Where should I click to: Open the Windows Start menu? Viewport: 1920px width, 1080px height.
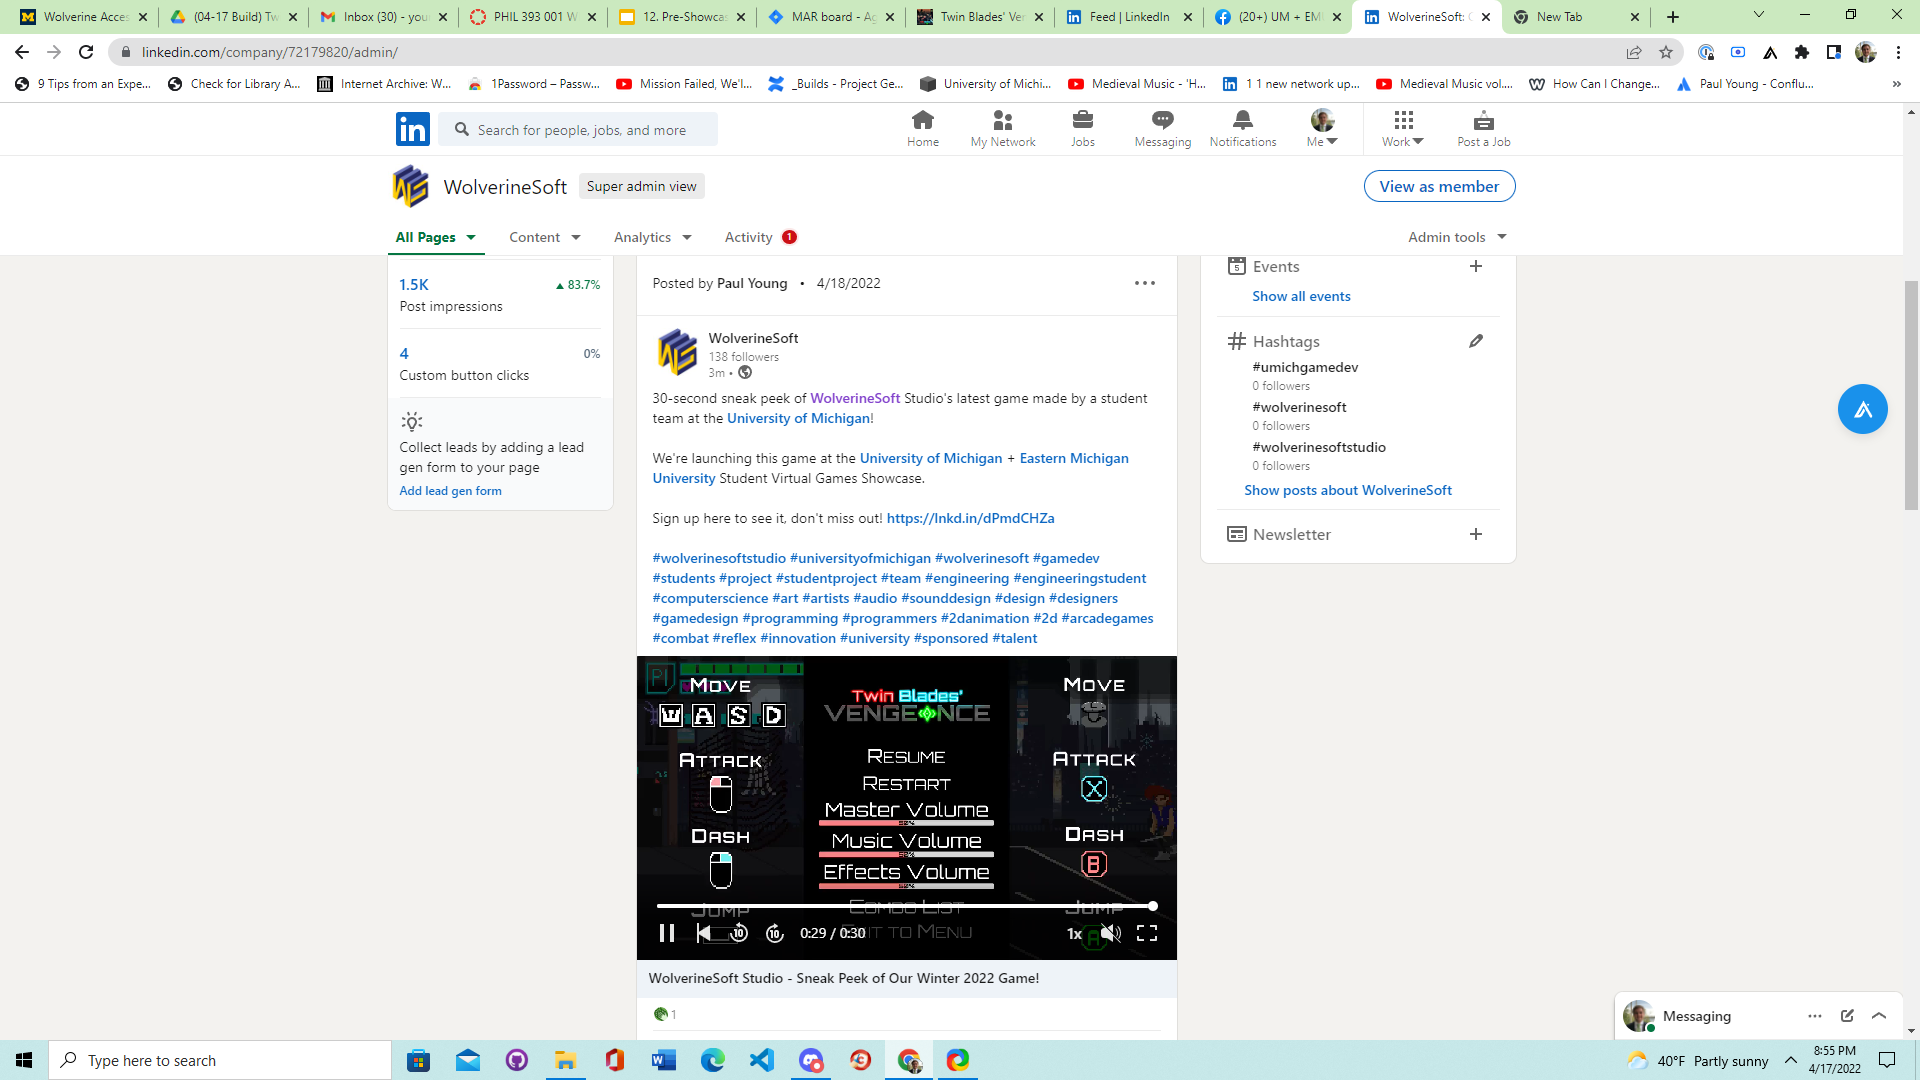24,1060
